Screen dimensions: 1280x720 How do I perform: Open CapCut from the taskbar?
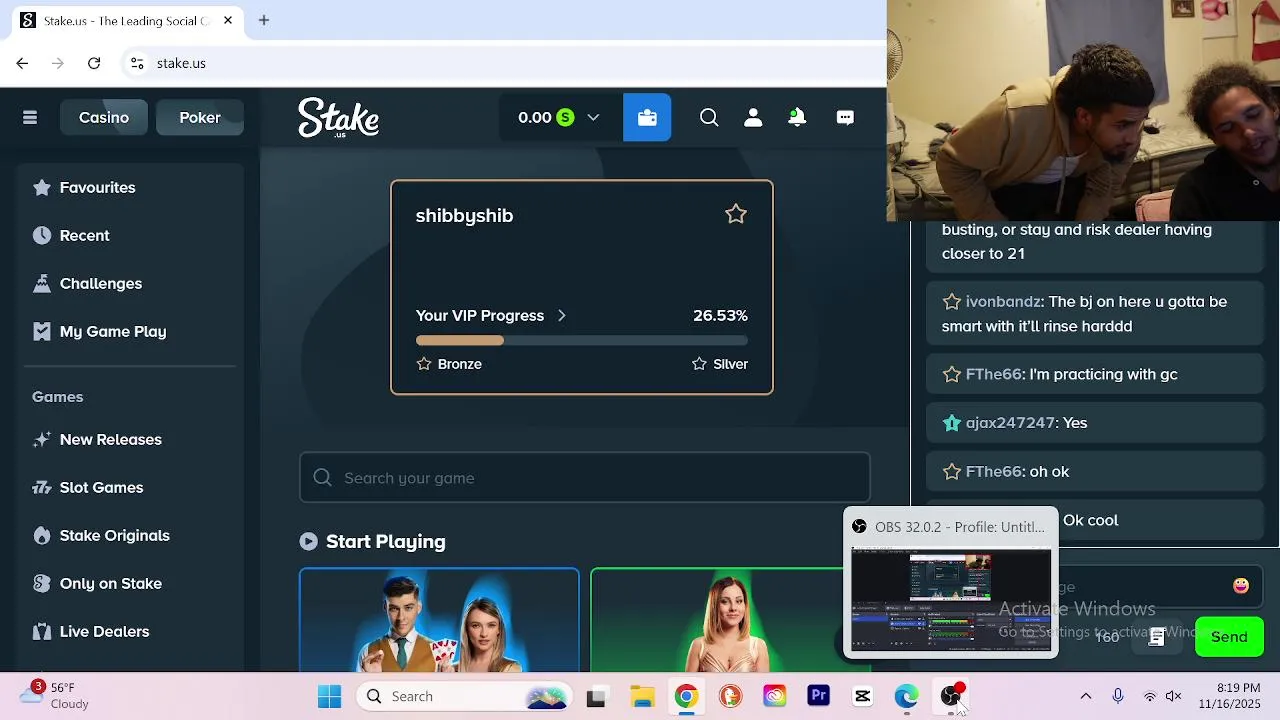(x=863, y=696)
